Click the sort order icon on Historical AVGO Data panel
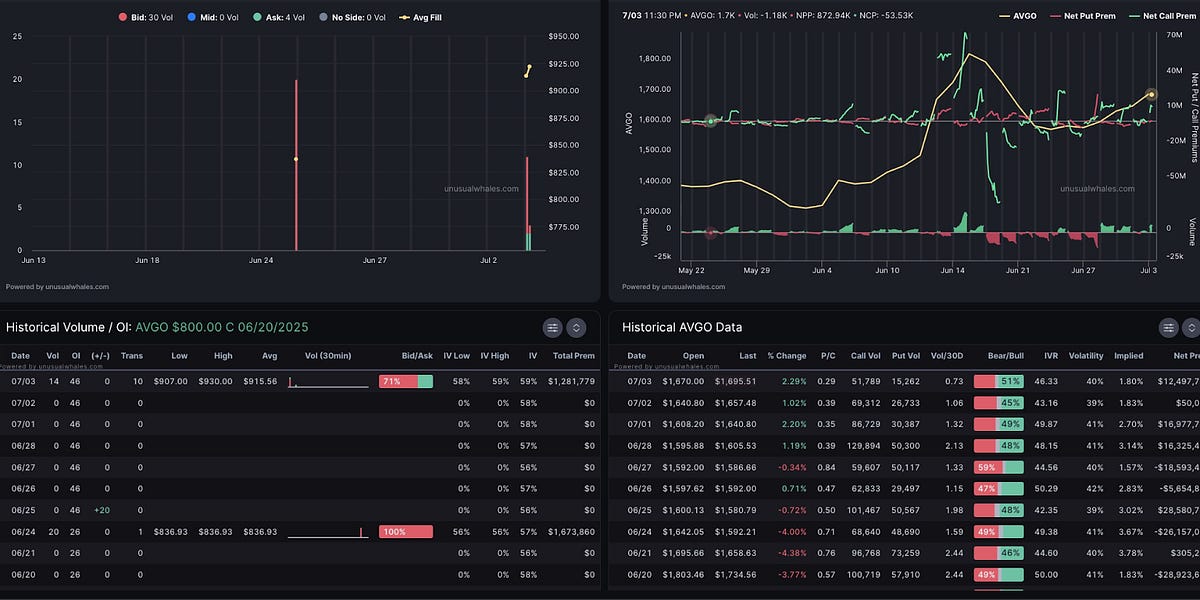This screenshot has height=600, width=1200. [1191, 327]
